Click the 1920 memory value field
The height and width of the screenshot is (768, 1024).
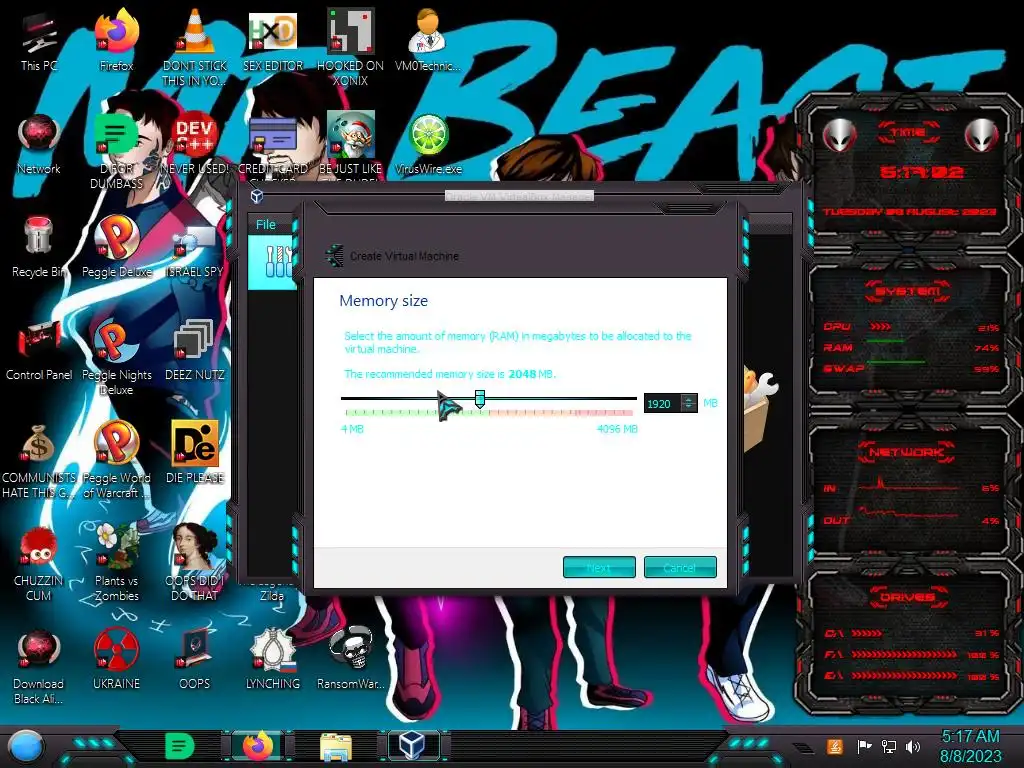pyautogui.click(x=662, y=404)
